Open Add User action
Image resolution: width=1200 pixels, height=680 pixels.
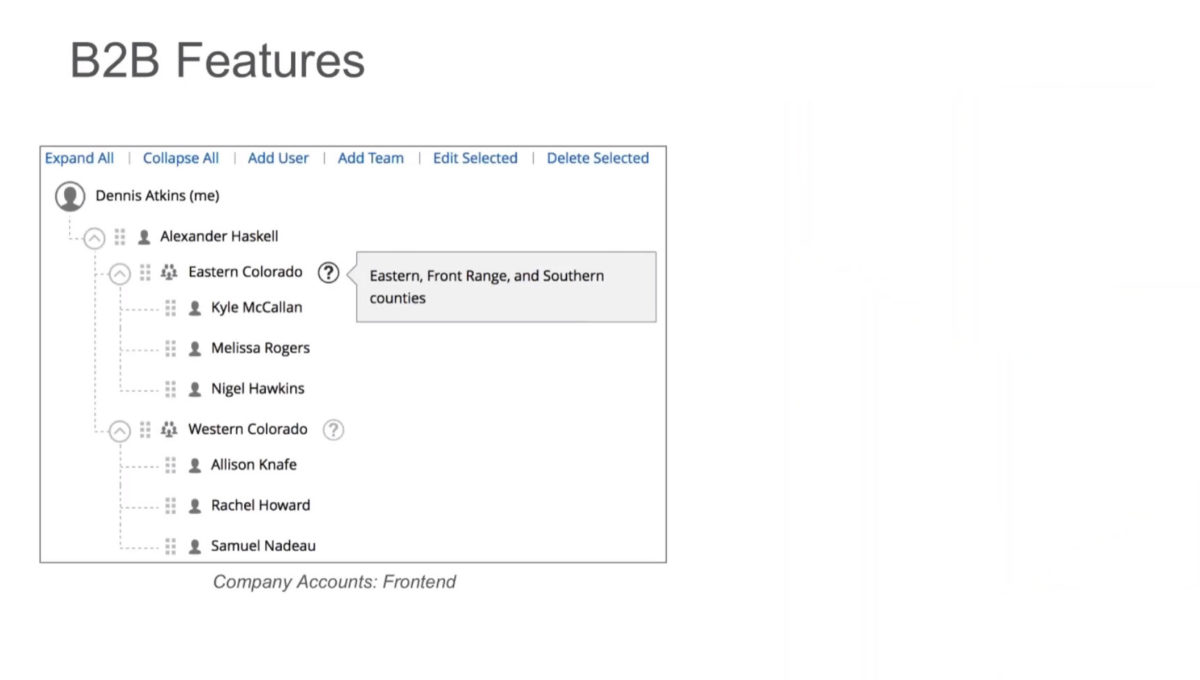pyautogui.click(x=278, y=158)
